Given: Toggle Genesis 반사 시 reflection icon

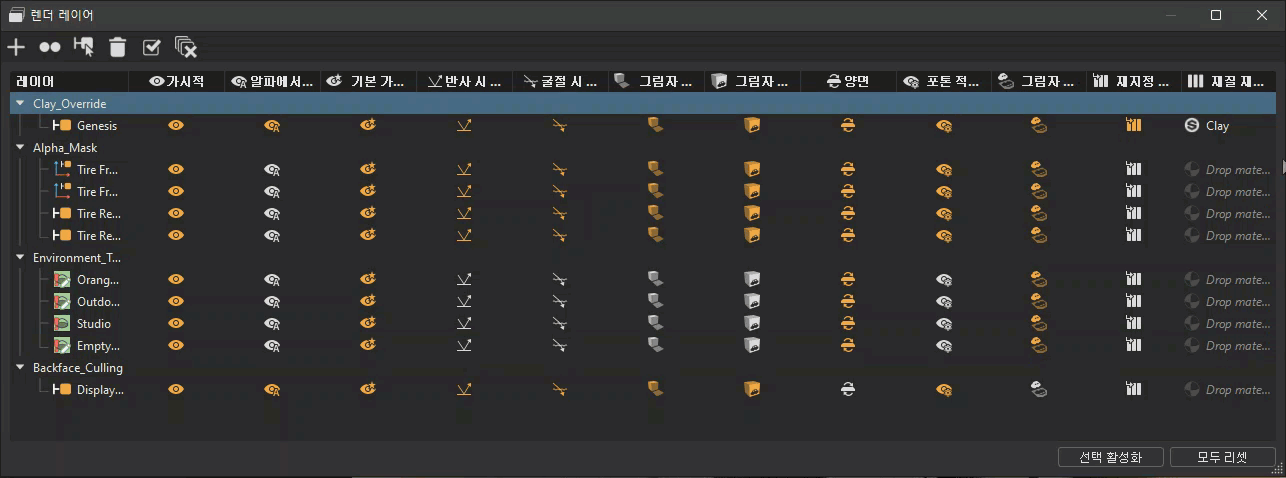Looking at the screenshot, I should click(x=464, y=126).
